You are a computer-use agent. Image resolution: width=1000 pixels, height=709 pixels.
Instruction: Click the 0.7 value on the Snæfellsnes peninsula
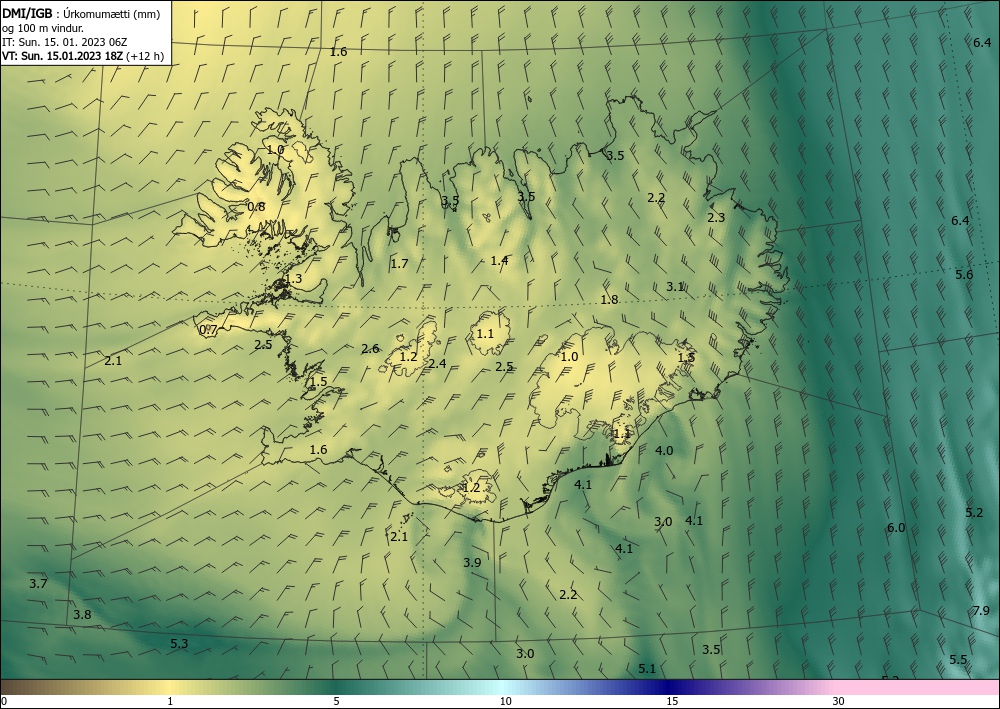209,330
